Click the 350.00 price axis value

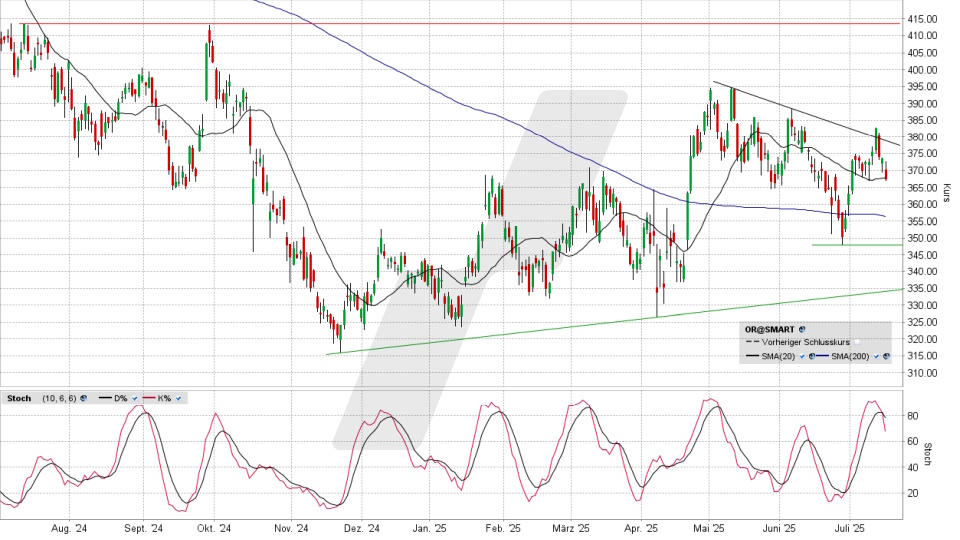click(923, 238)
